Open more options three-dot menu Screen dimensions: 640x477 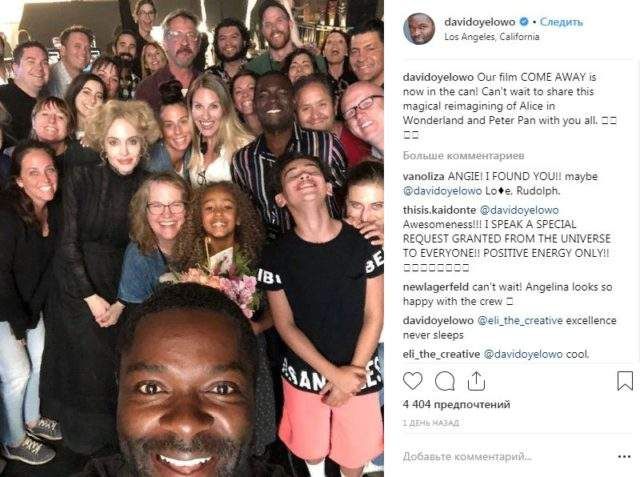click(624, 457)
